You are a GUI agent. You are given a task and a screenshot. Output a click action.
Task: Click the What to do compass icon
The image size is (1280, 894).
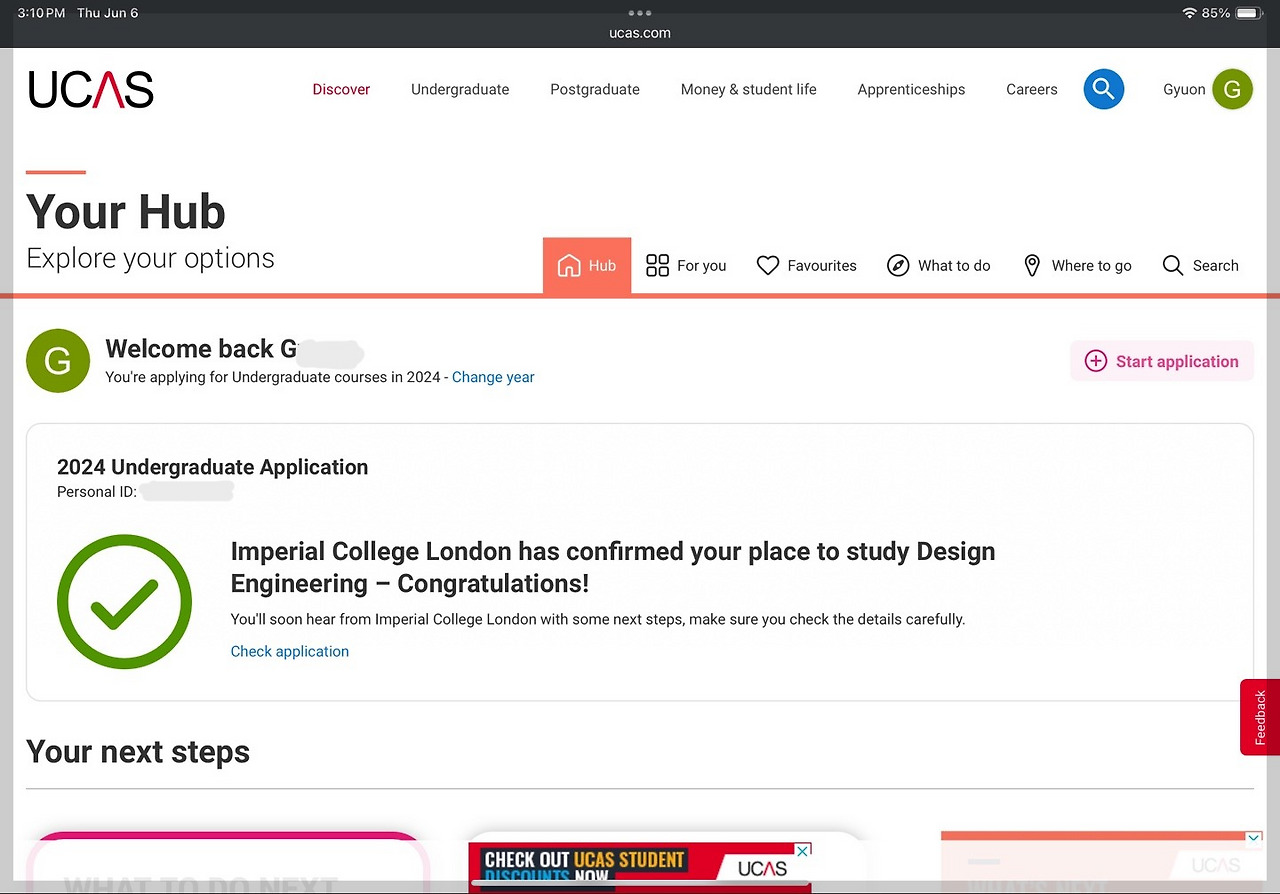pos(898,265)
